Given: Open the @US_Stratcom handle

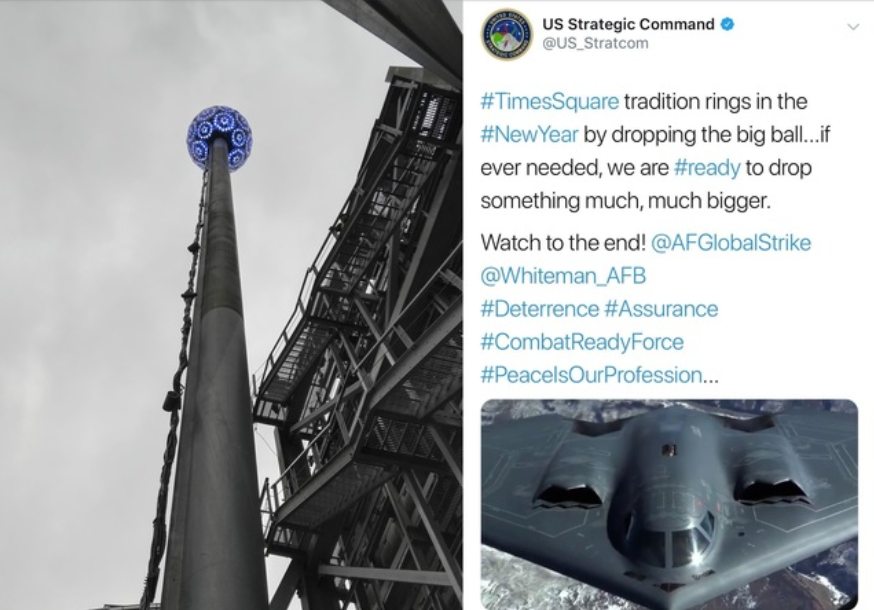Looking at the screenshot, I should point(595,43).
